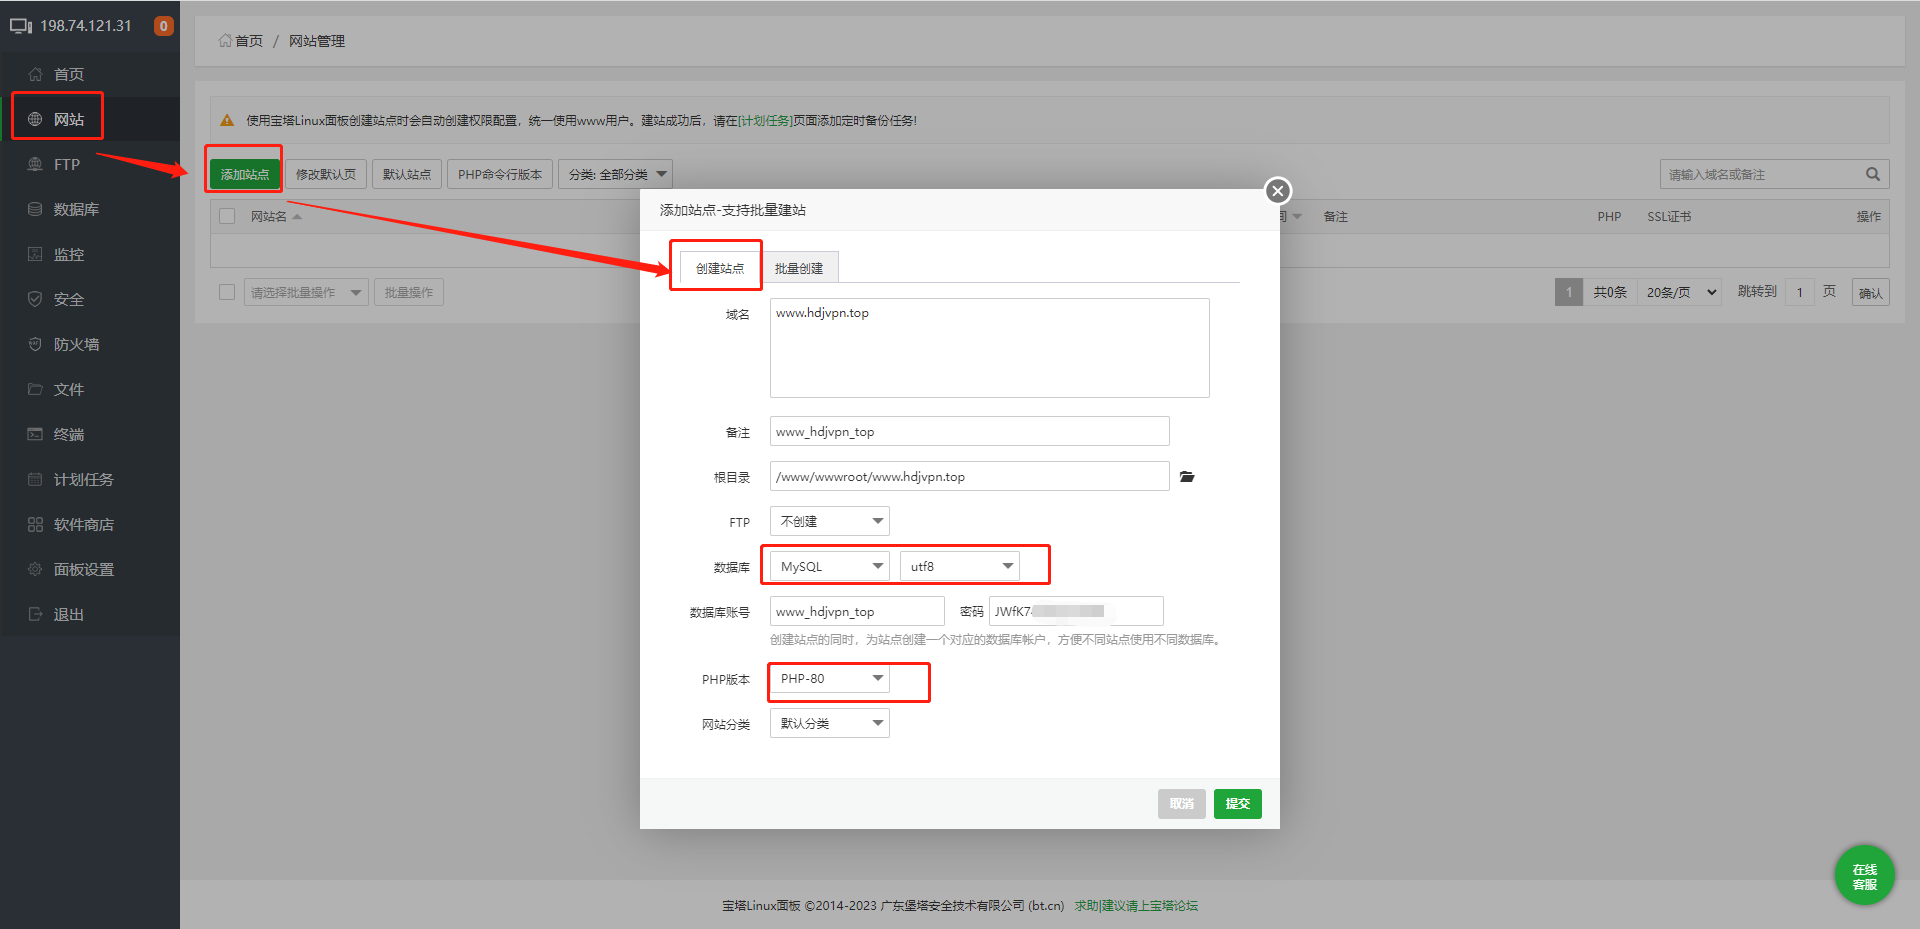Toggle the checkbox beside the batch operation dropdown
Screen dimensions: 1920x929
point(227,292)
